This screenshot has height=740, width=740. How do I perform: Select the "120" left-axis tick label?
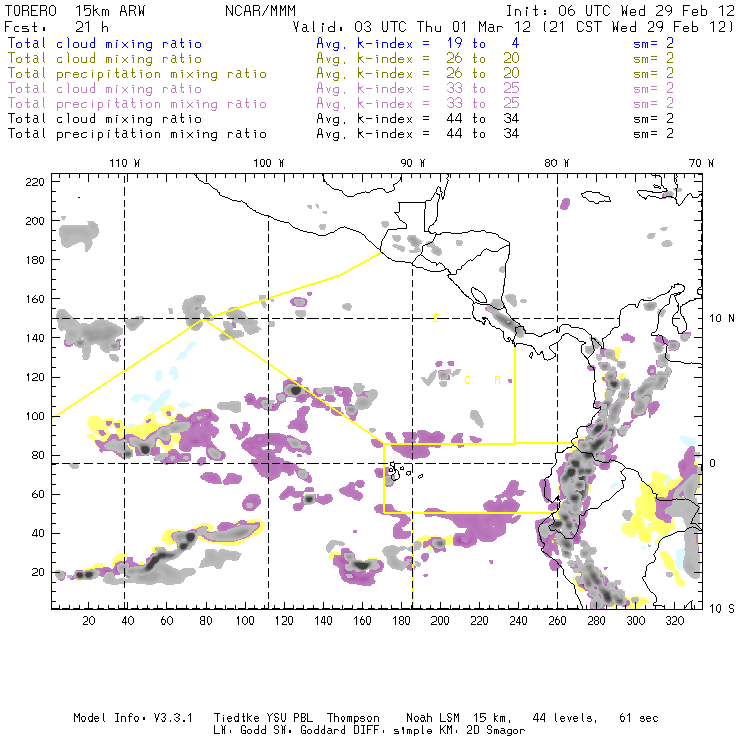35,378
